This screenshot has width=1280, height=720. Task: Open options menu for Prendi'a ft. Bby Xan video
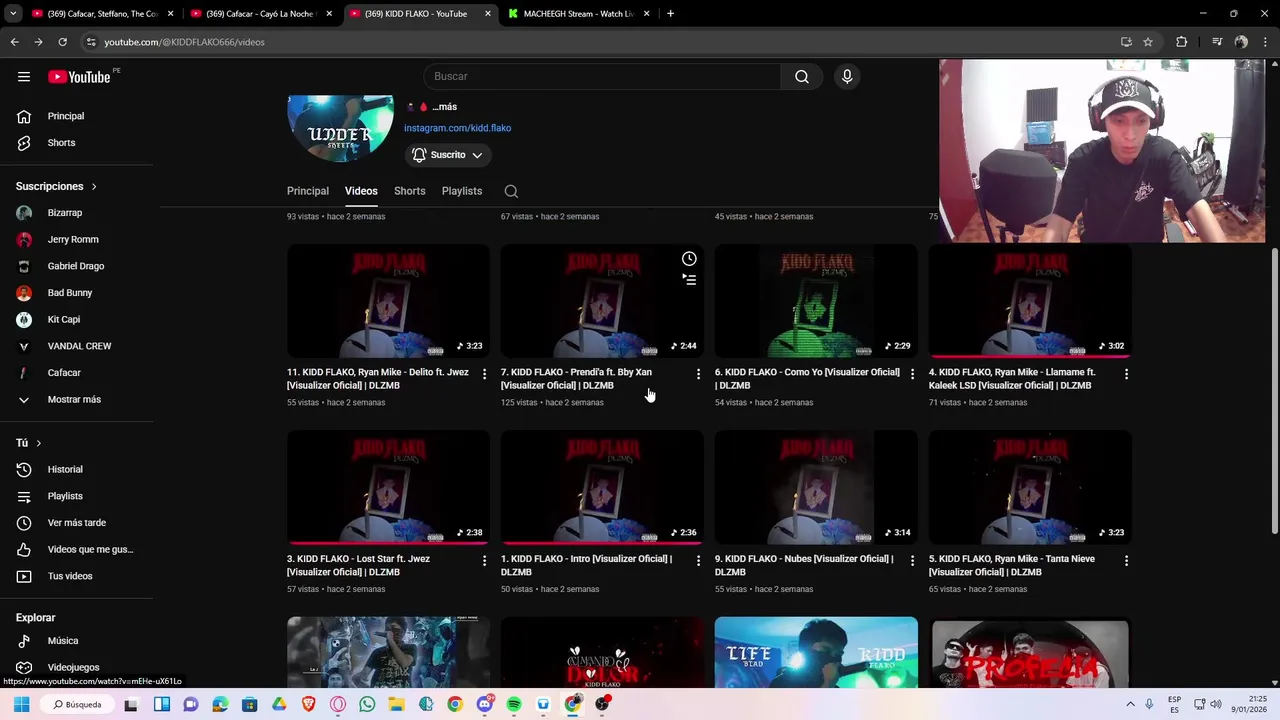click(698, 374)
